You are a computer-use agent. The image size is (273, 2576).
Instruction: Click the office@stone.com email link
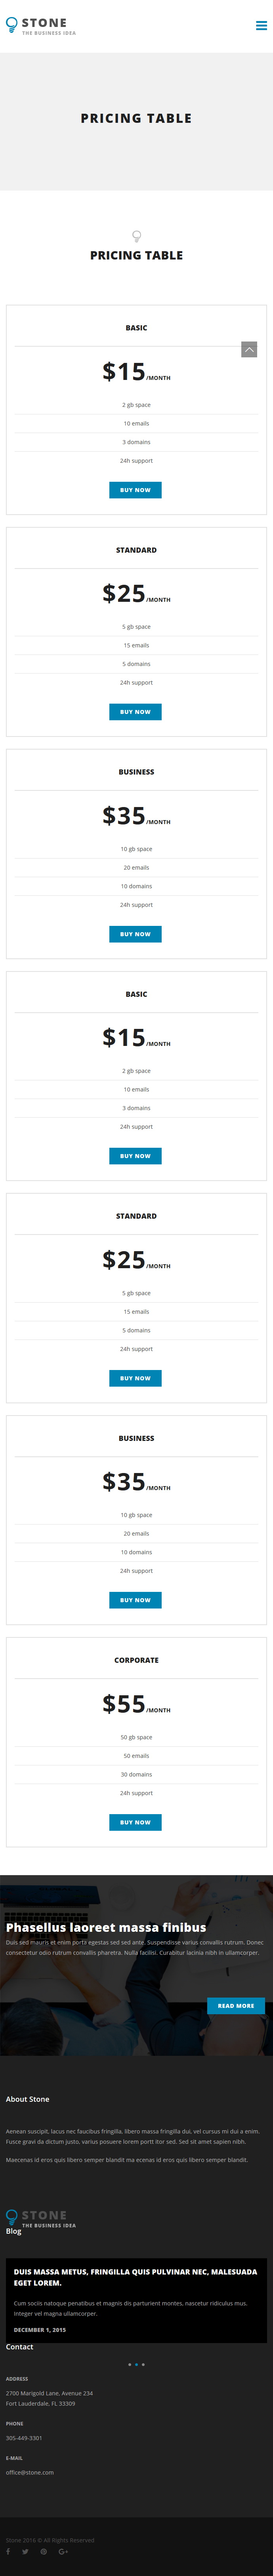tap(30, 2472)
